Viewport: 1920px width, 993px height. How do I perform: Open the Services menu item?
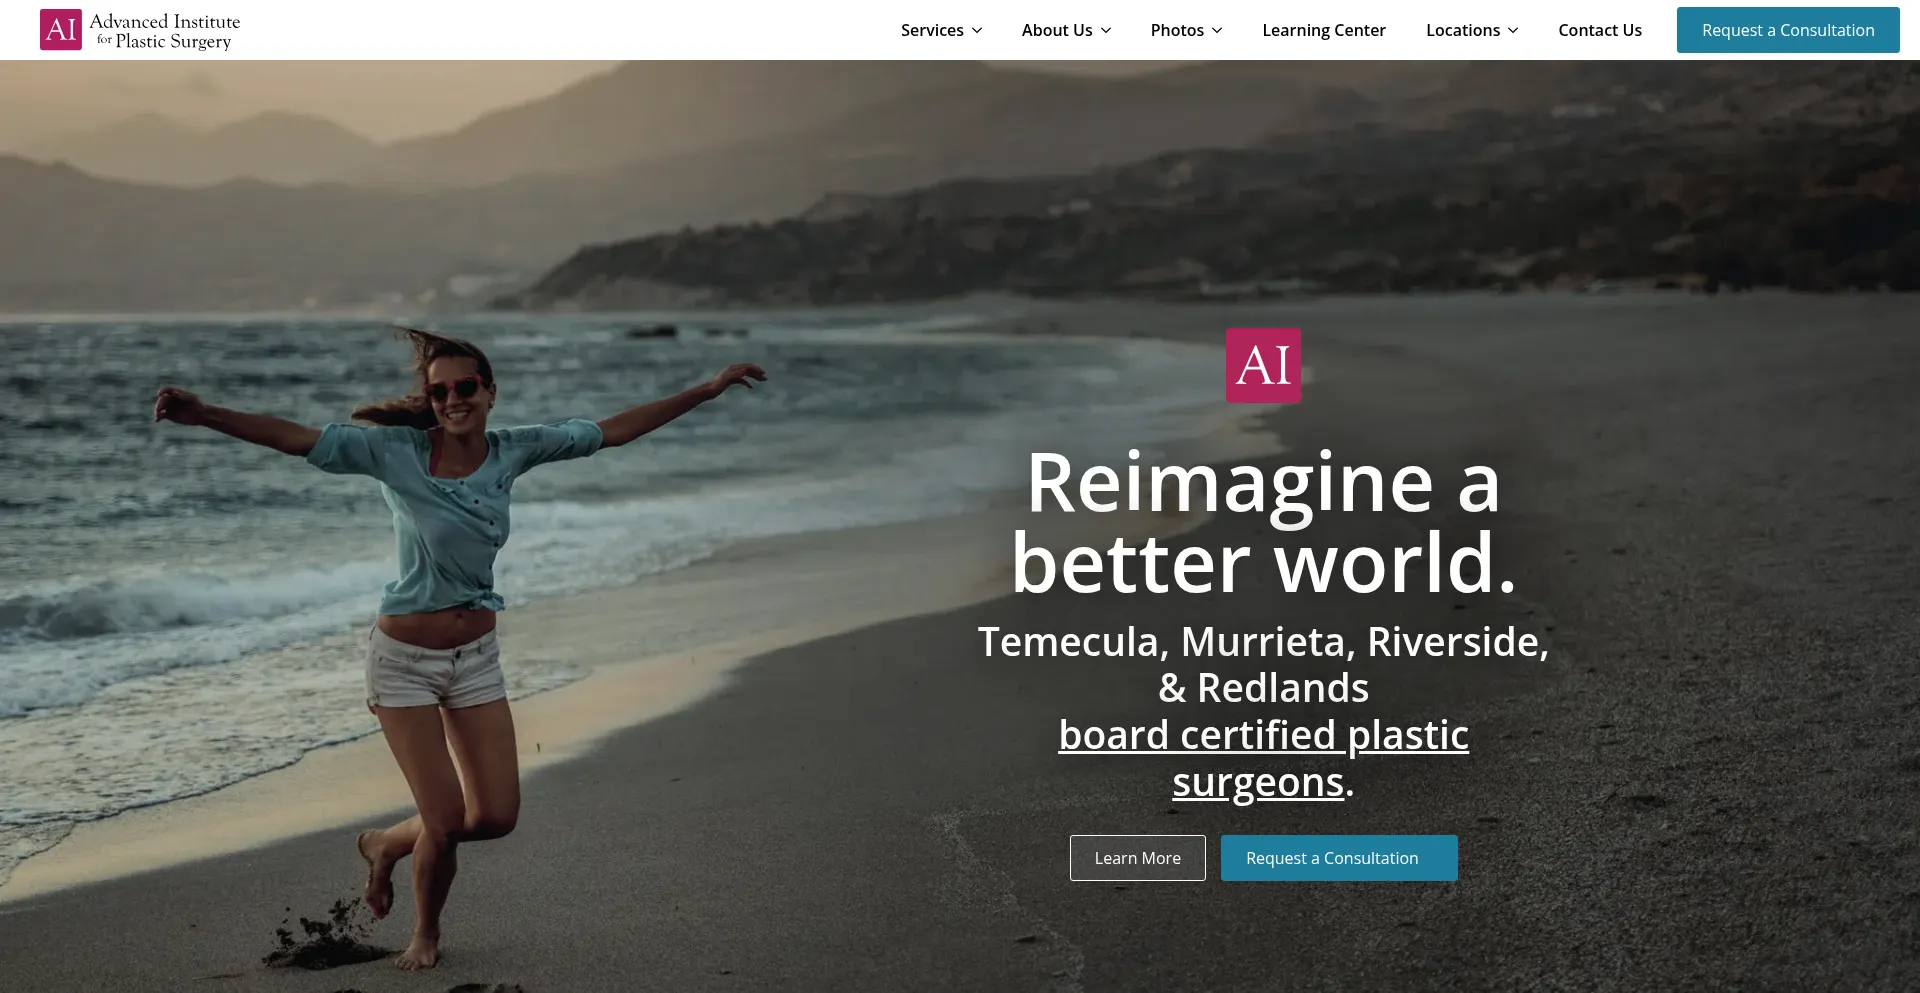pyautogui.click(x=931, y=30)
